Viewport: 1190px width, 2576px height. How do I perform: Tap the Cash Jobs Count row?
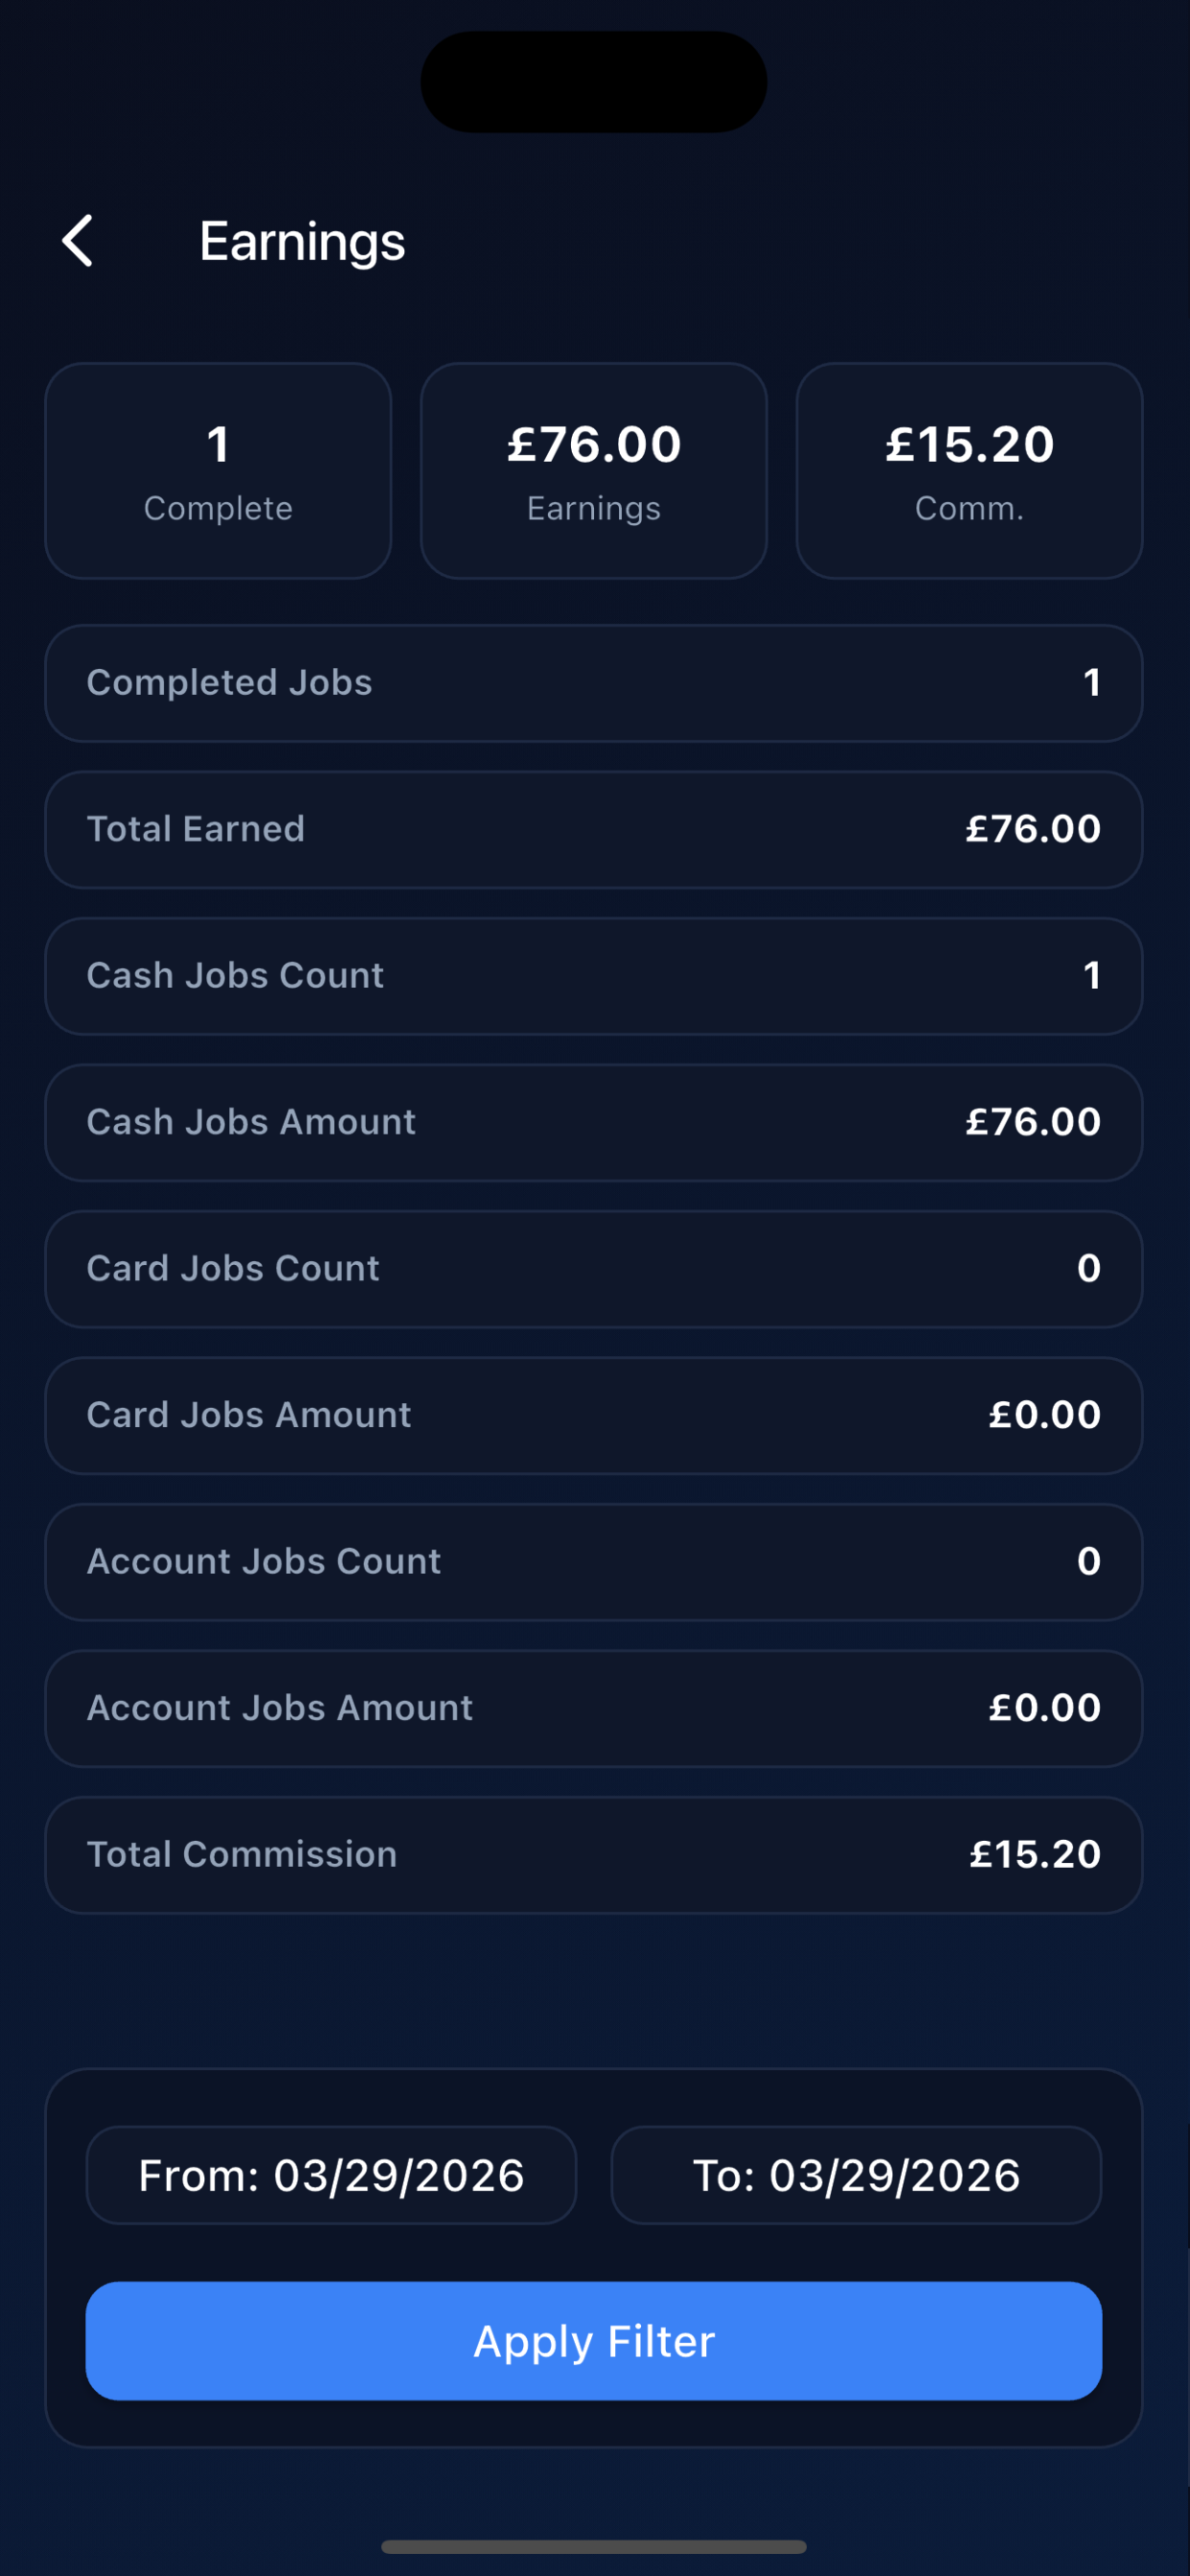594,976
